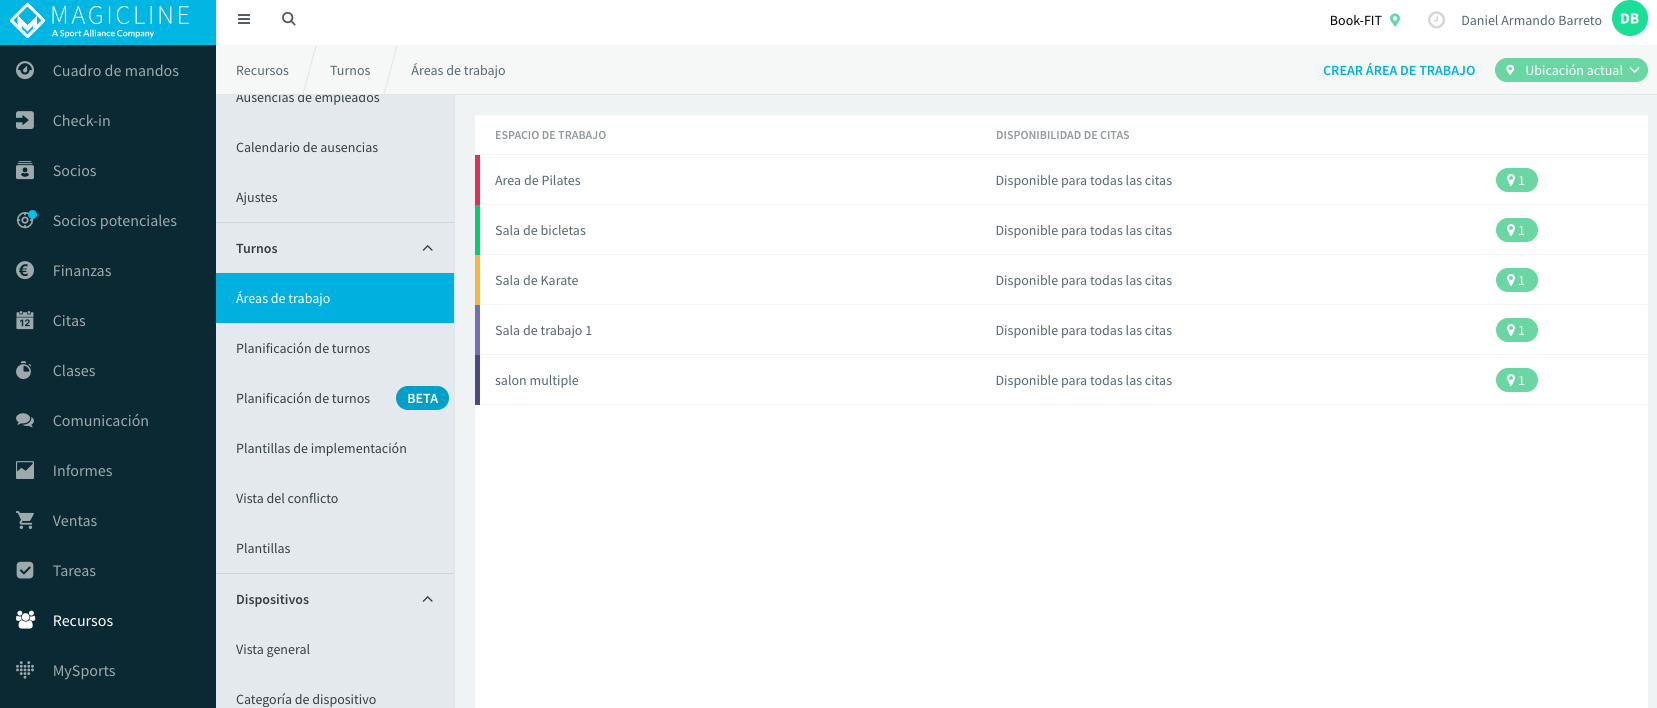
Task: Click location badge on Sala de trabajo 1 row
Action: pos(1516,330)
